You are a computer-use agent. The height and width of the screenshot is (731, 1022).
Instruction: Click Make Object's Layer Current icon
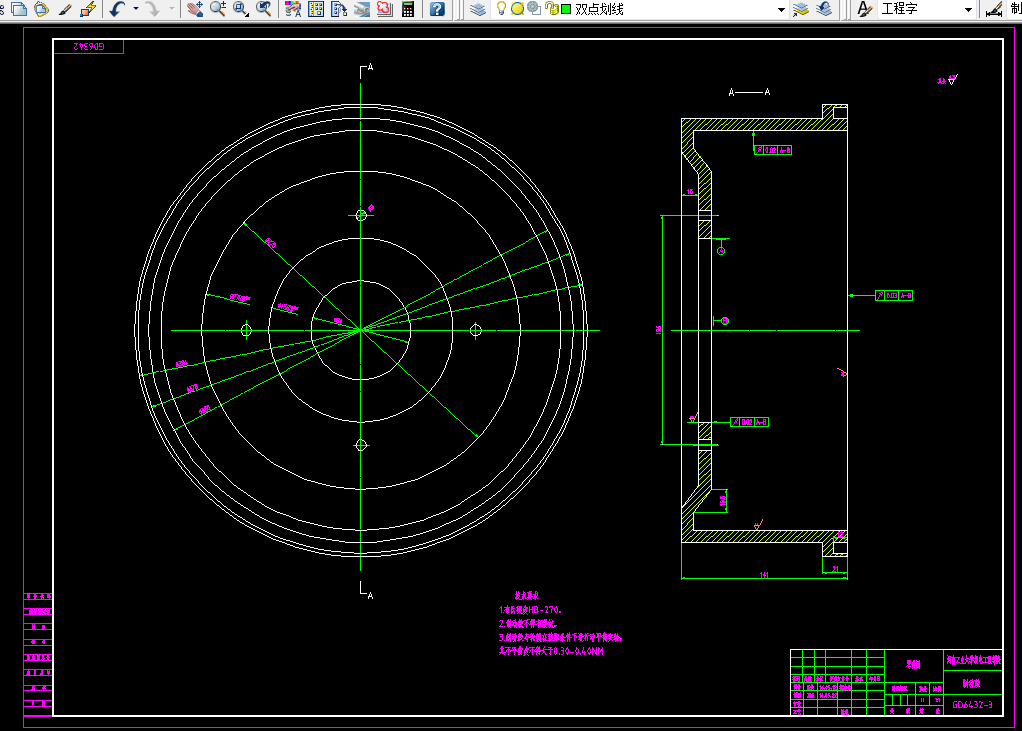[801, 9]
